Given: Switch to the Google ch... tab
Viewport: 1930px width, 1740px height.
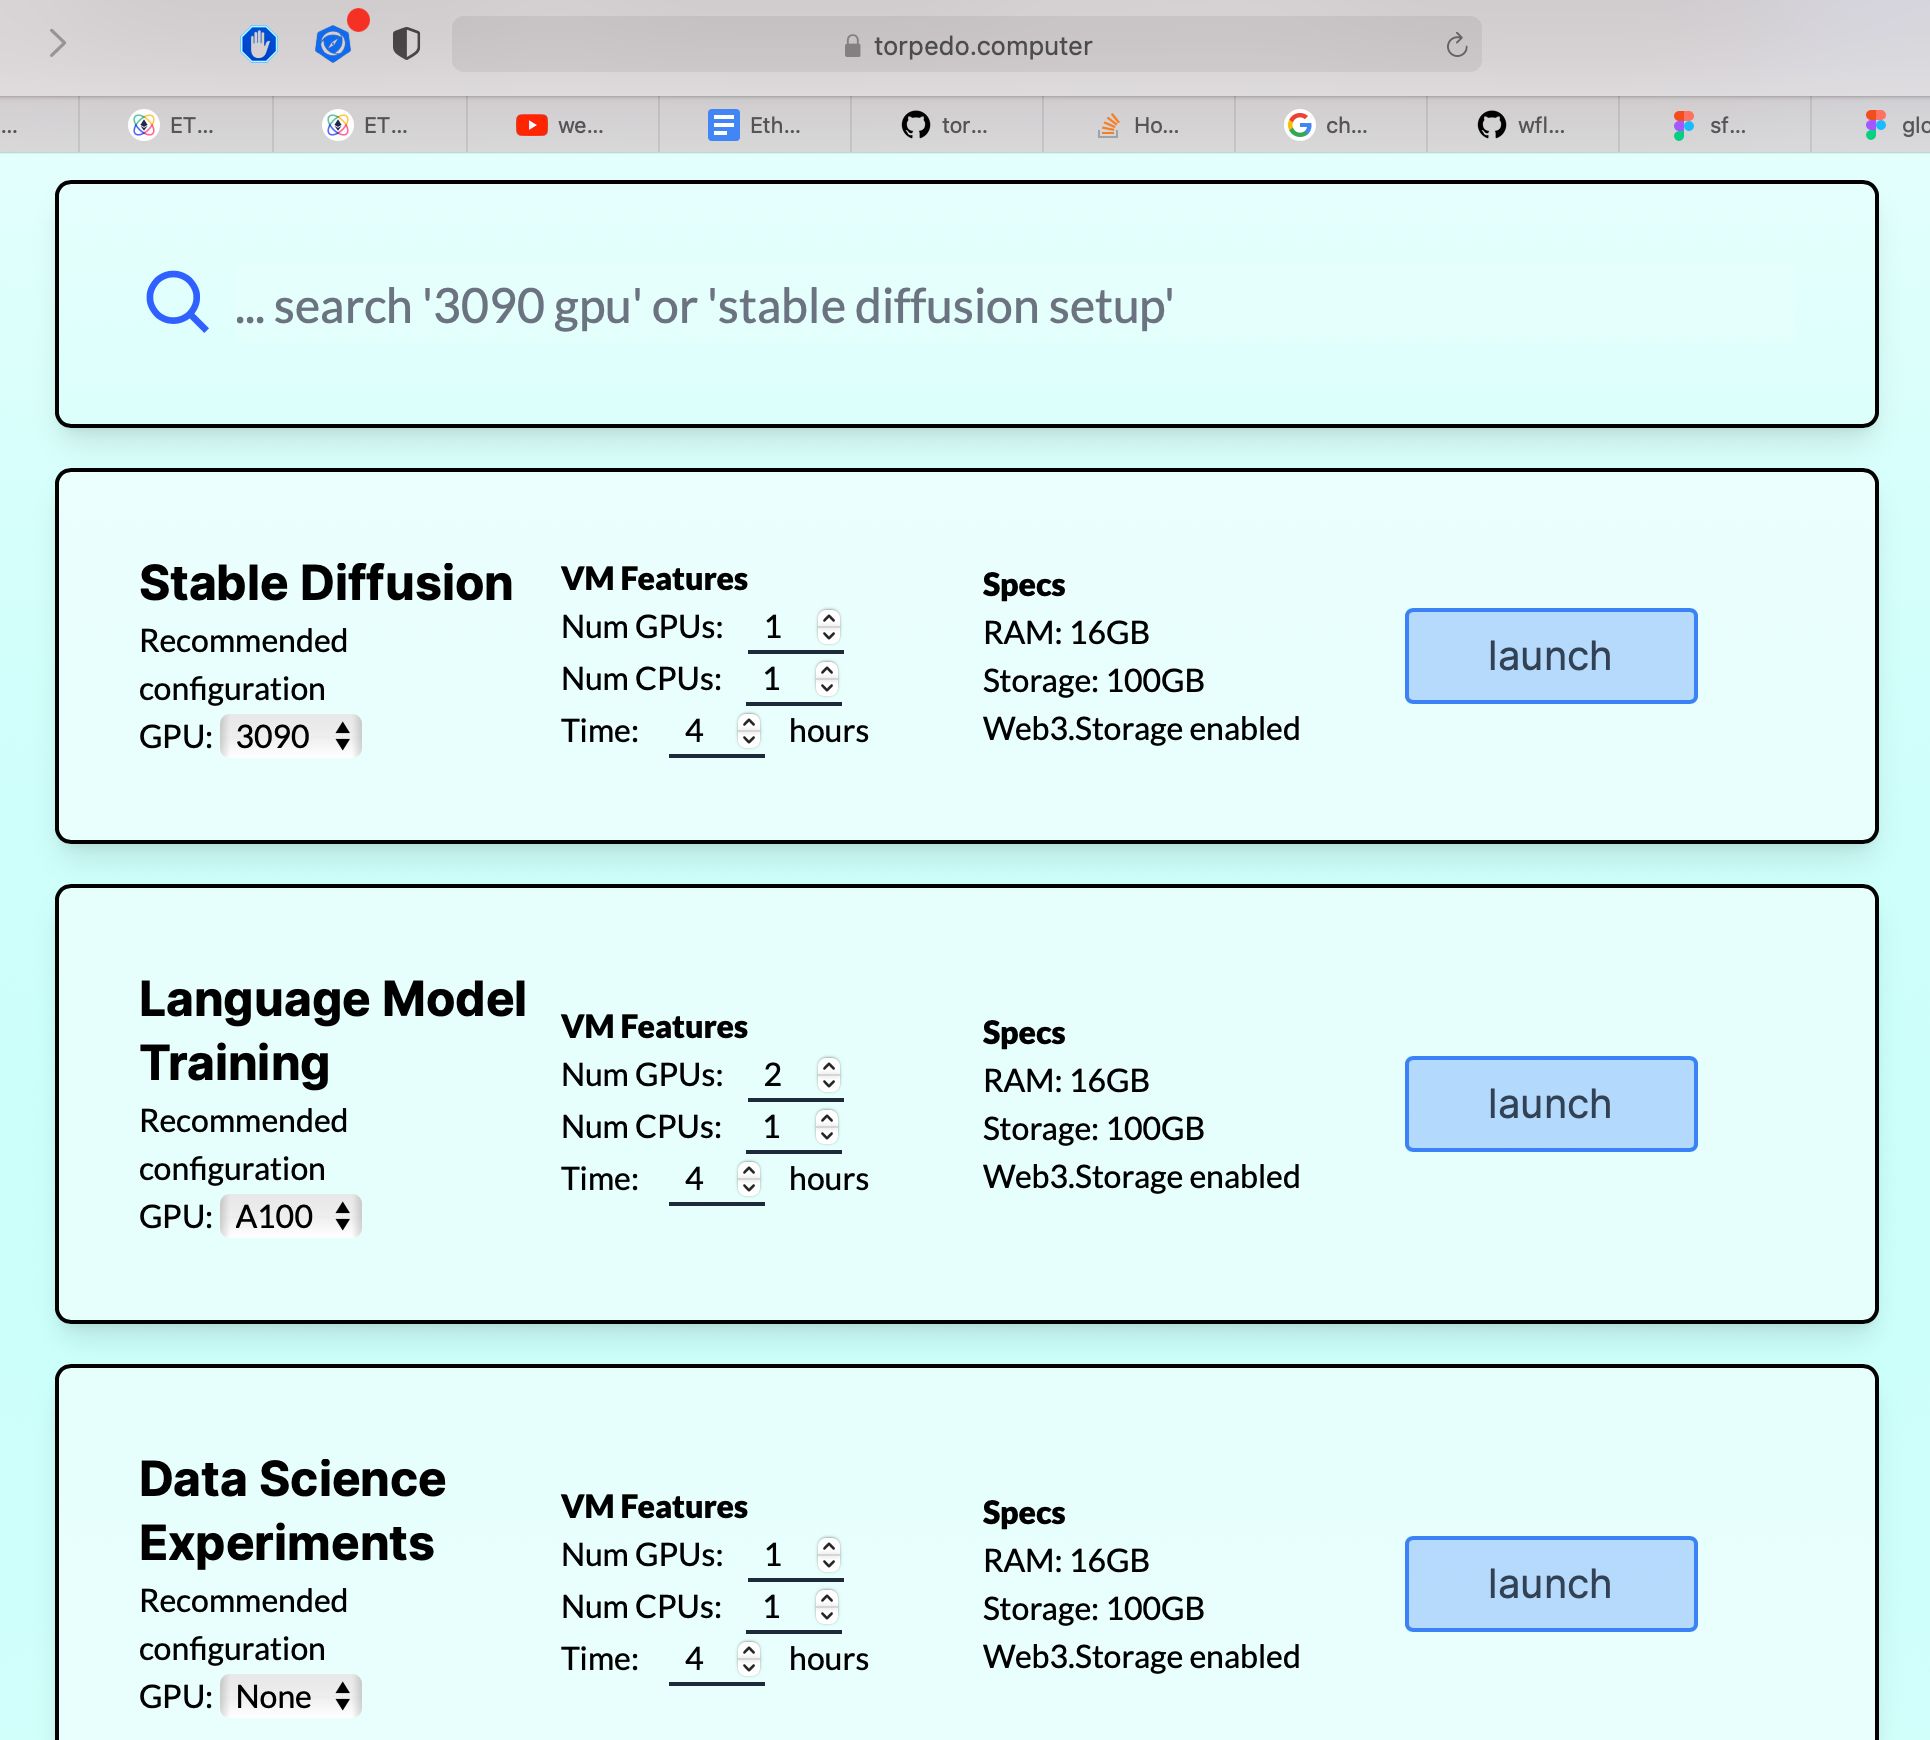Looking at the screenshot, I should (x=1331, y=125).
